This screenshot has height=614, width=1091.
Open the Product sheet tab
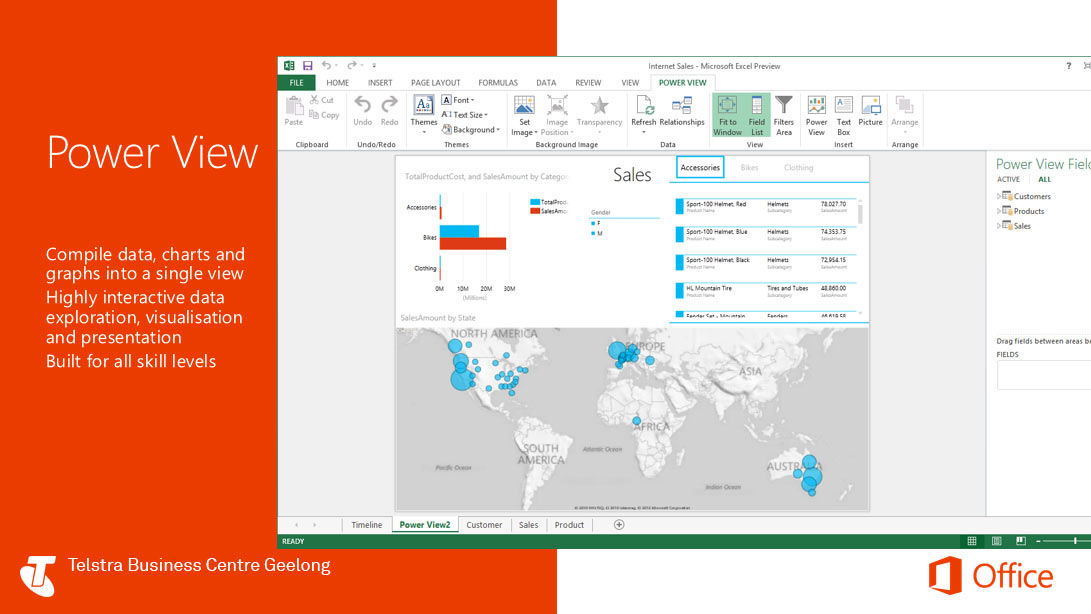[569, 525]
